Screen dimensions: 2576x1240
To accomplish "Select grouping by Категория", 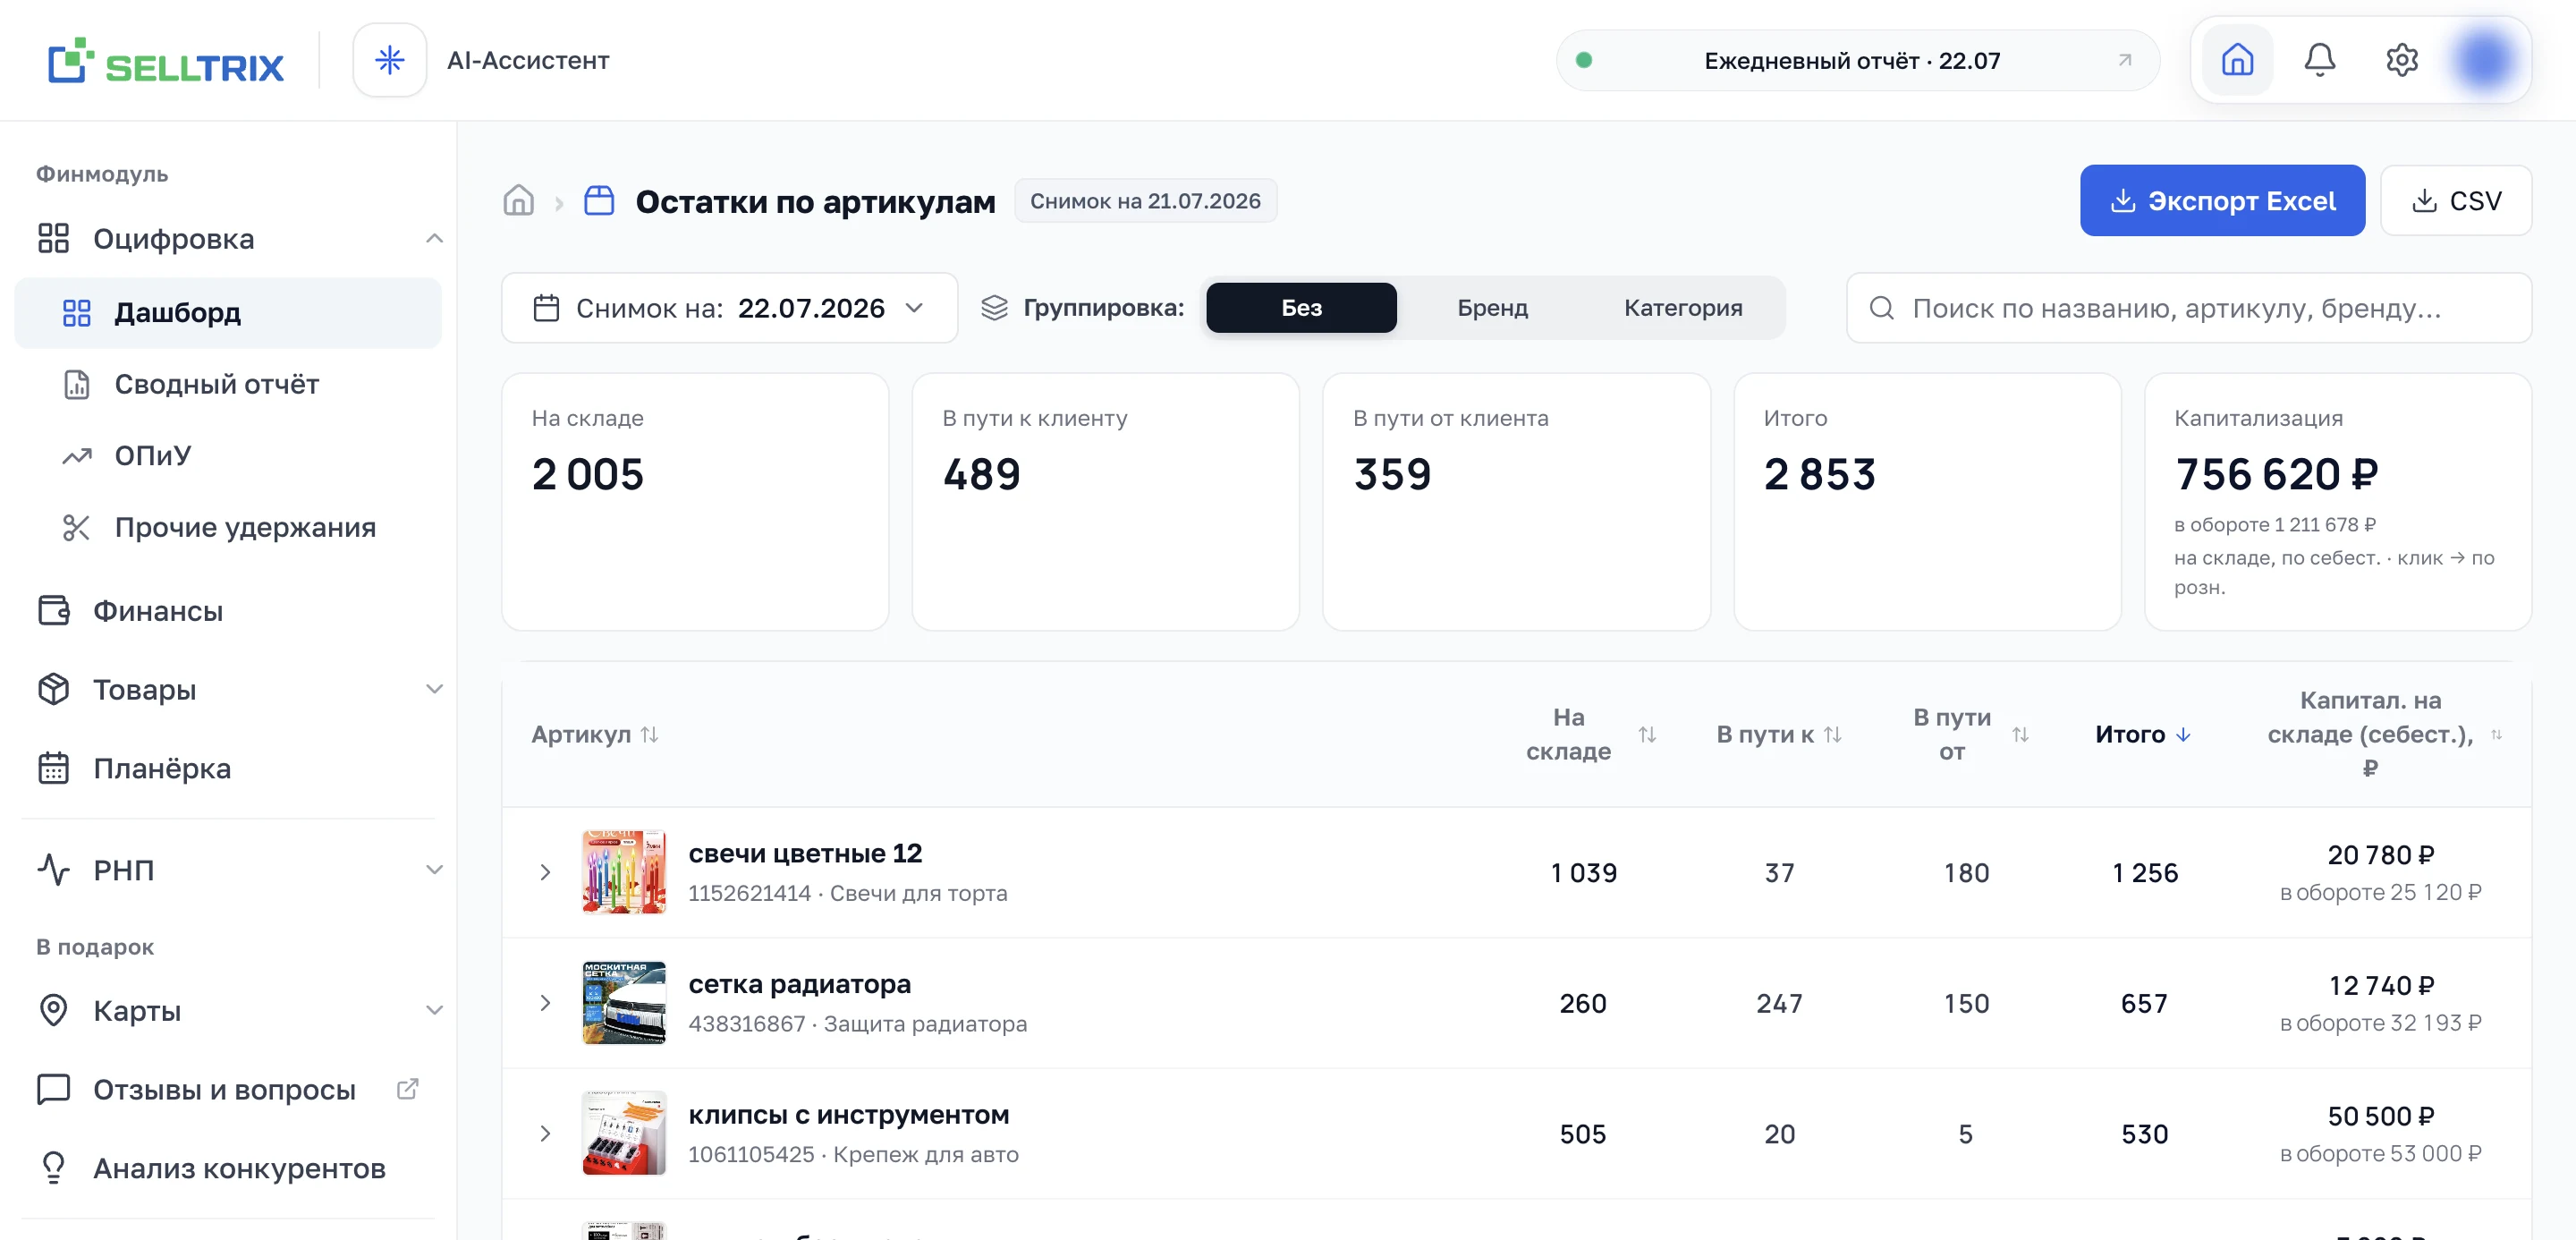I will [x=1683, y=308].
